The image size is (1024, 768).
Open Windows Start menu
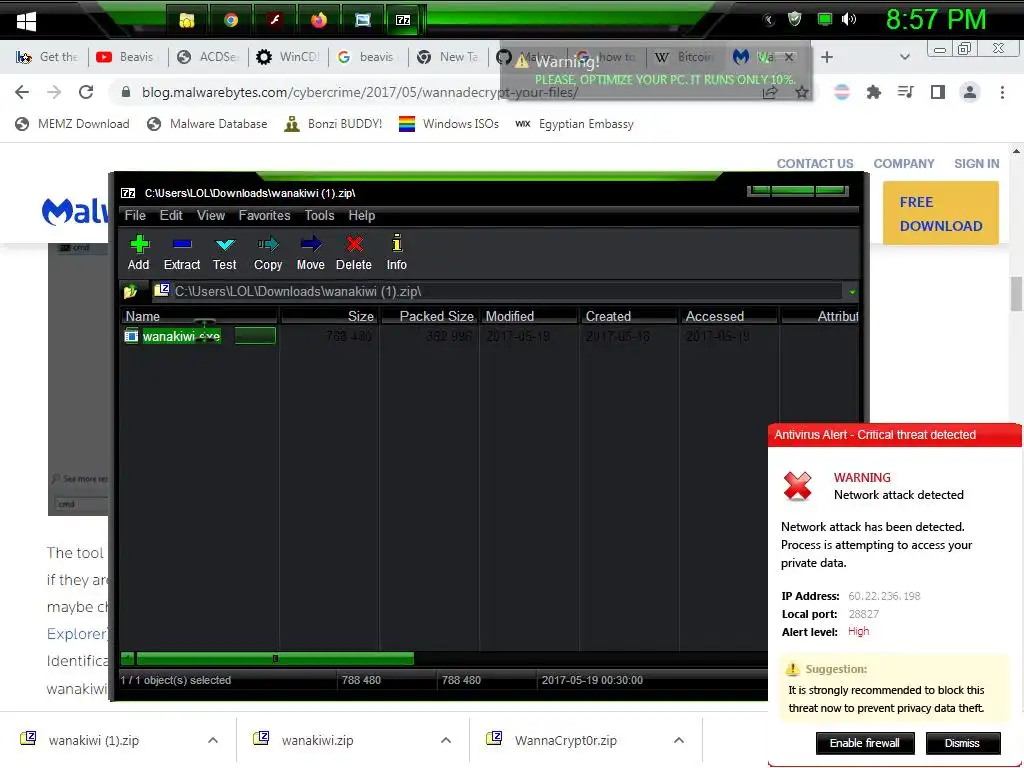(26, 21)
